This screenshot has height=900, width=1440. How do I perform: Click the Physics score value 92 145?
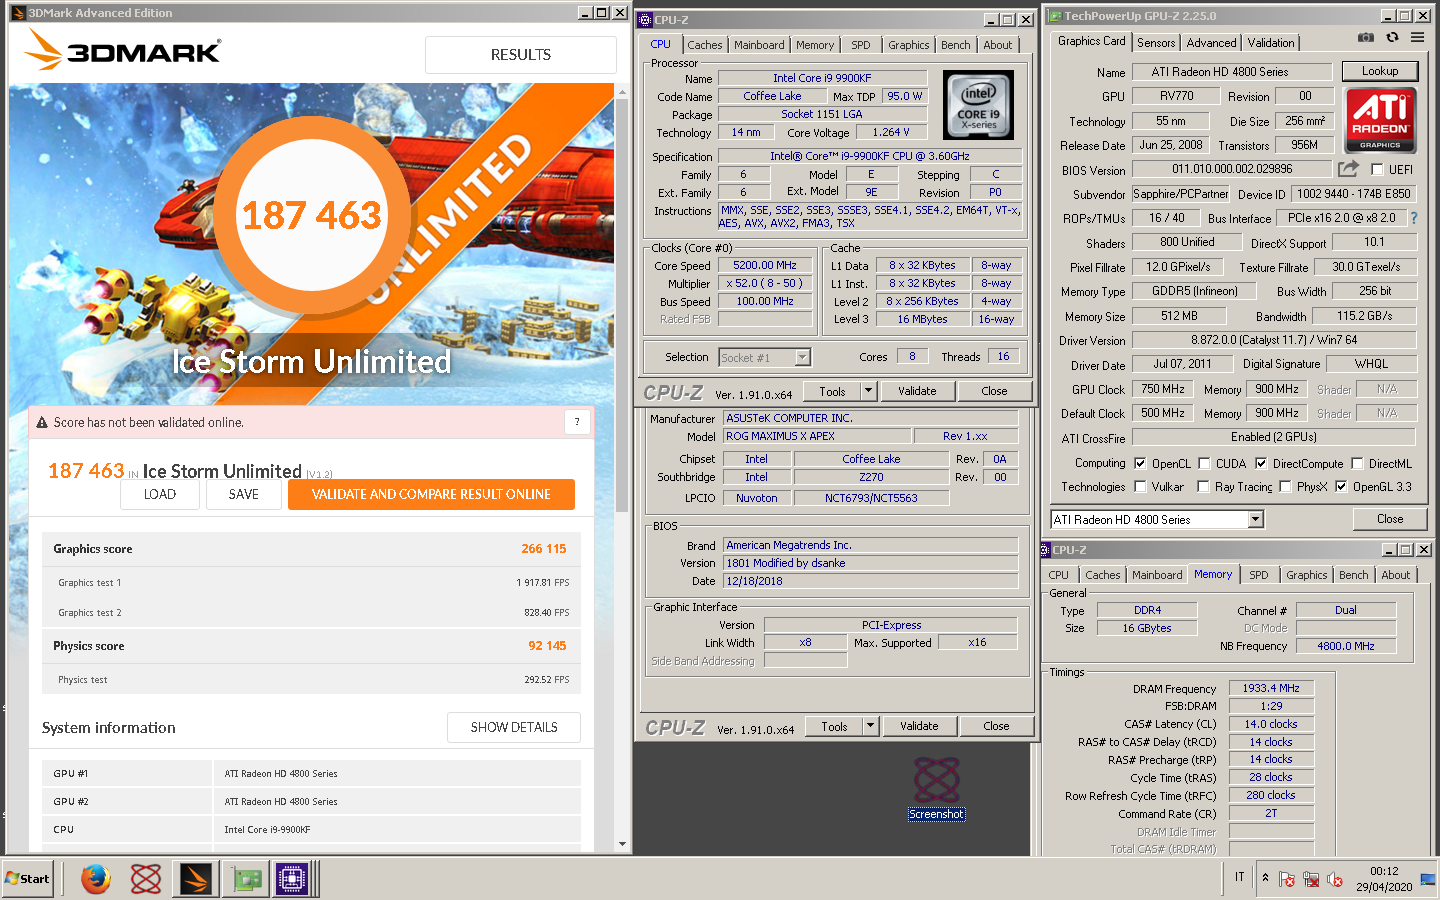pyautogui.click(x=547, y=646)
